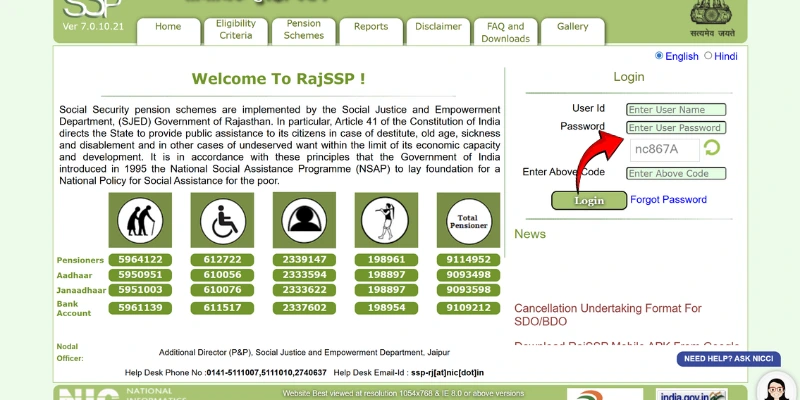Click disabled Janaadhaar count 610076

[222, 290]
